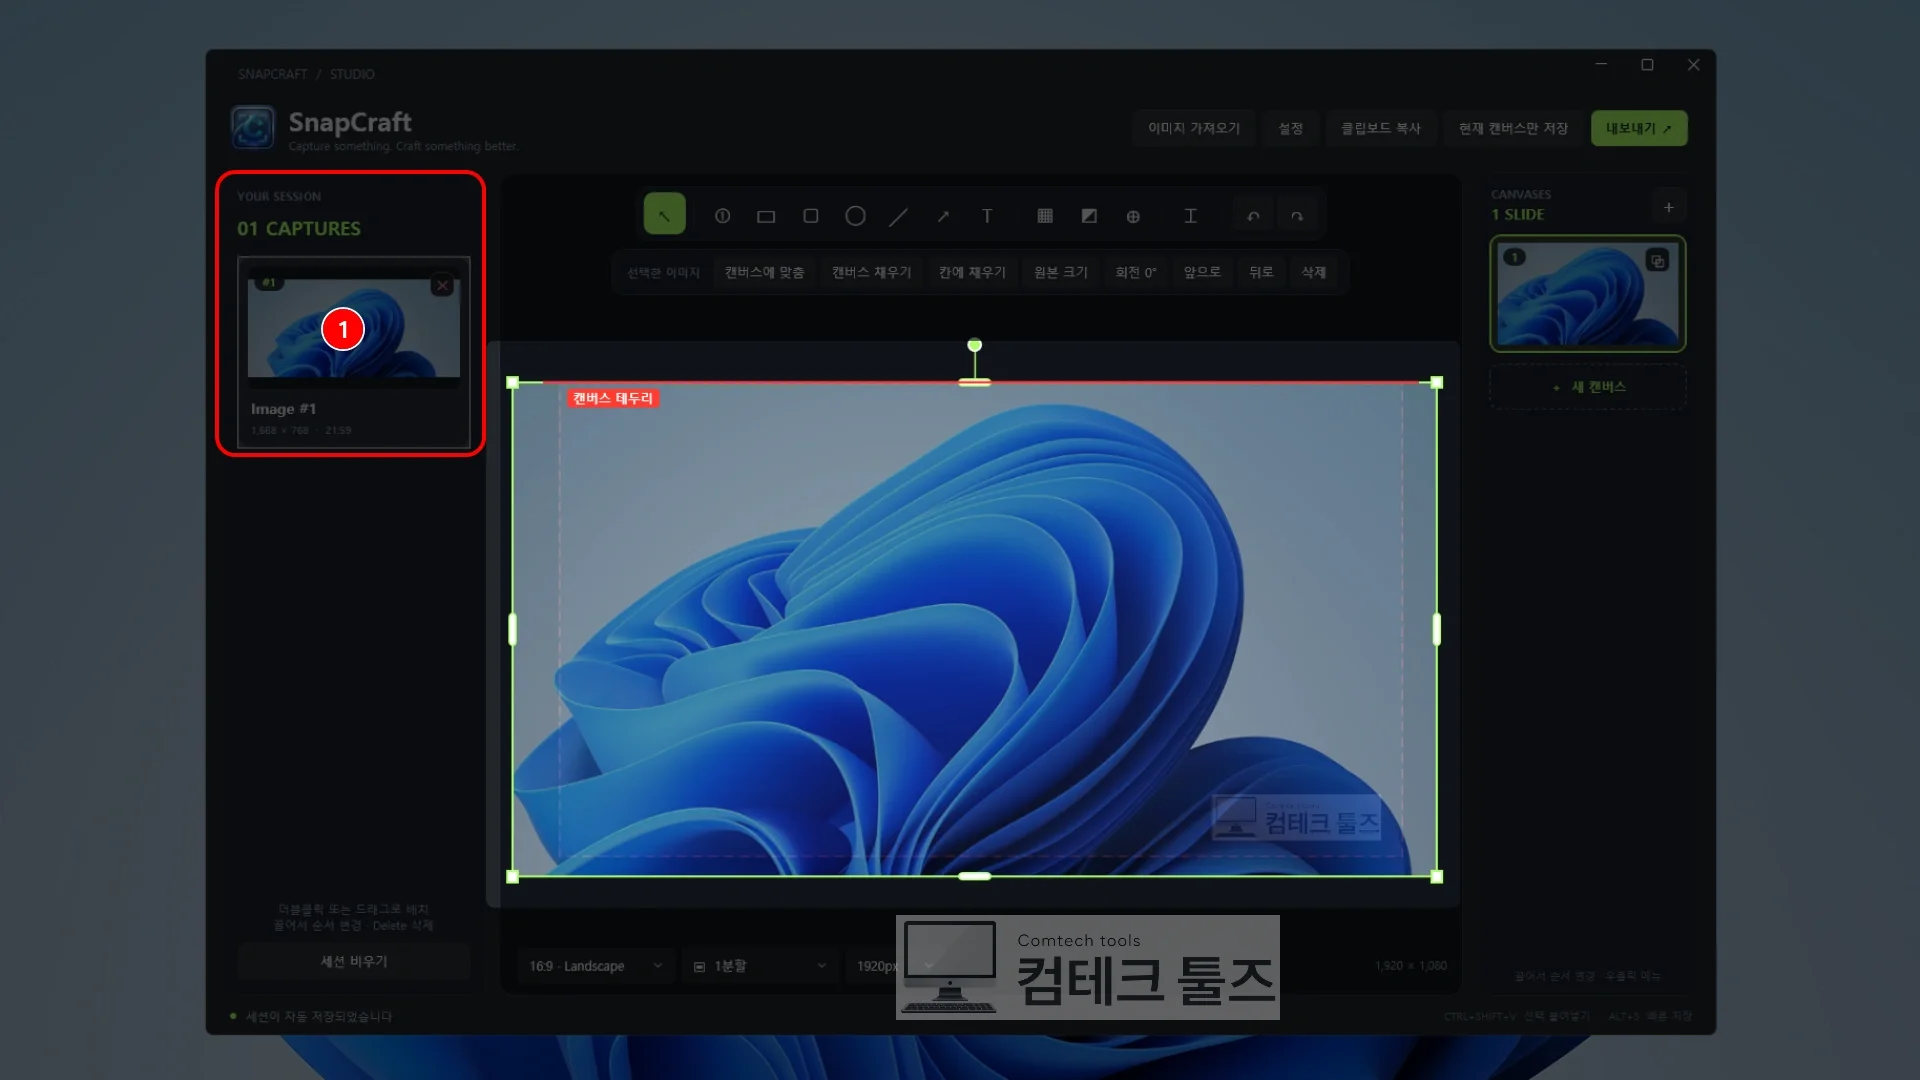Click 이미지 가져오기 to import an image
The width and height of the screenshot is (1920, 1080).
(1194, 128)
